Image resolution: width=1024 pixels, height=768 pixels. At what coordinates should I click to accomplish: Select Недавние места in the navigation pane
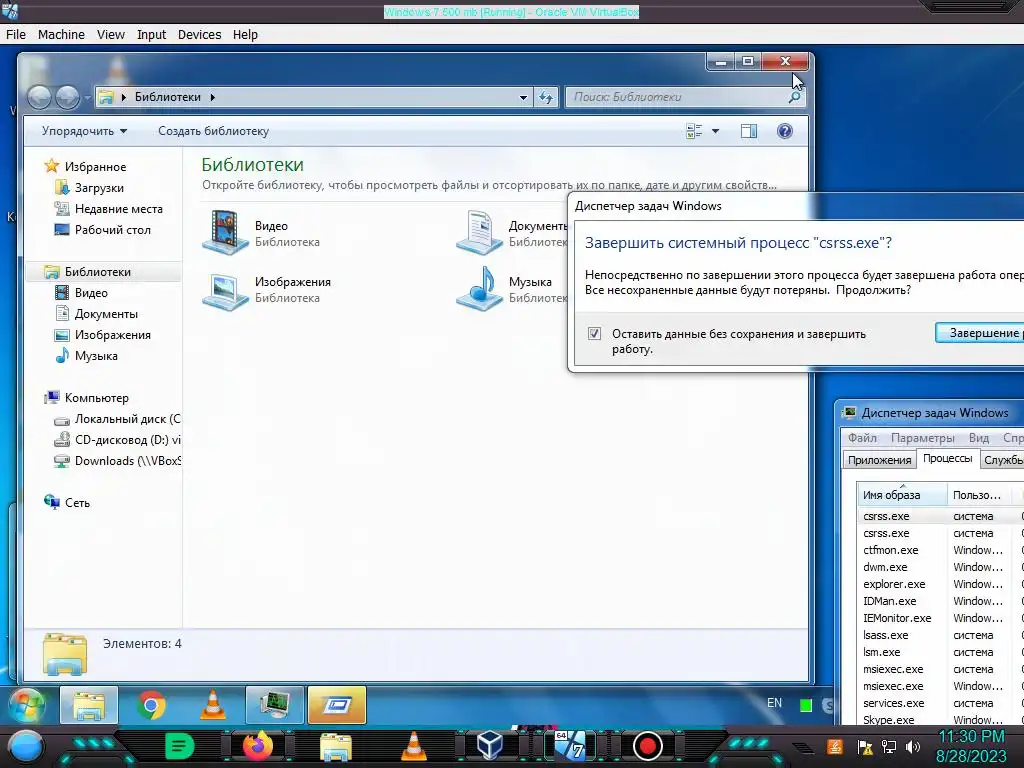(119, 209)
